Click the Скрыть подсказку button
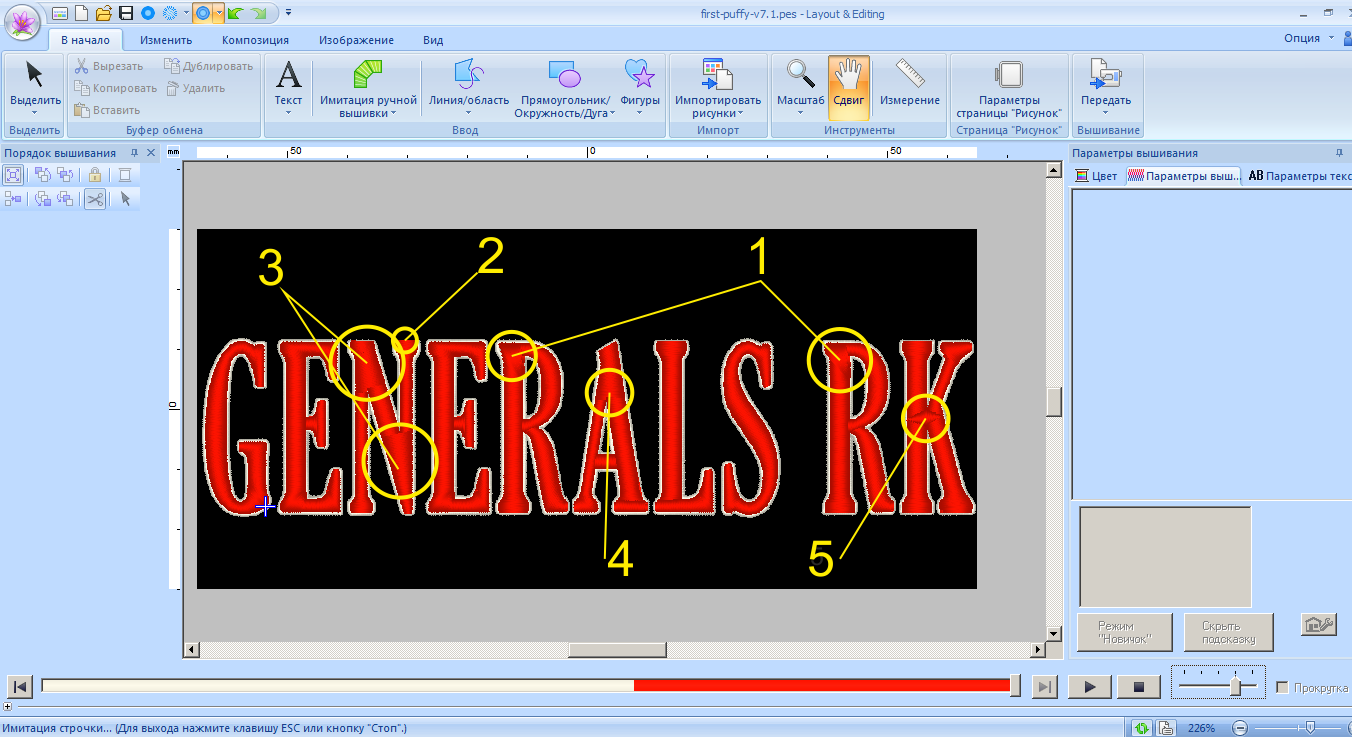 tap(1228, 633)
